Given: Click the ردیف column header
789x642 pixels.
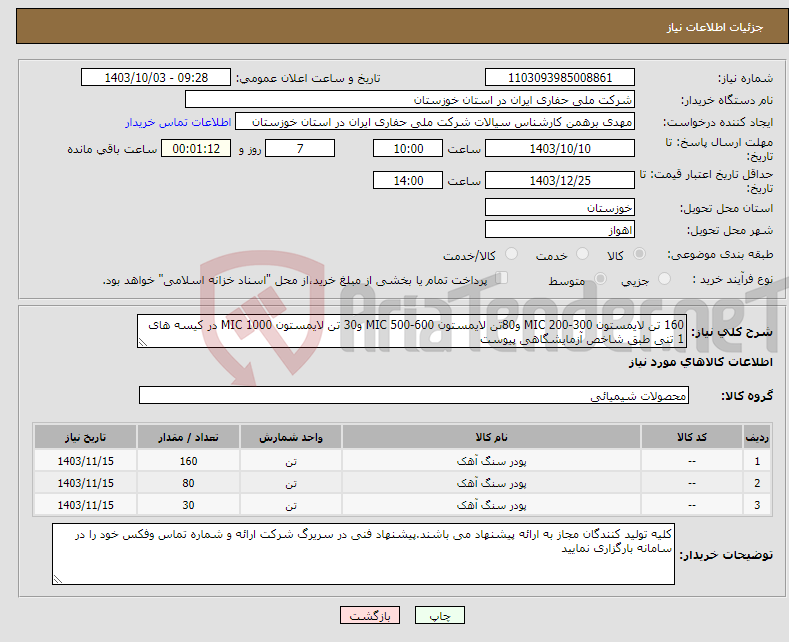Looking at the screenshot, I should point(757,437).
